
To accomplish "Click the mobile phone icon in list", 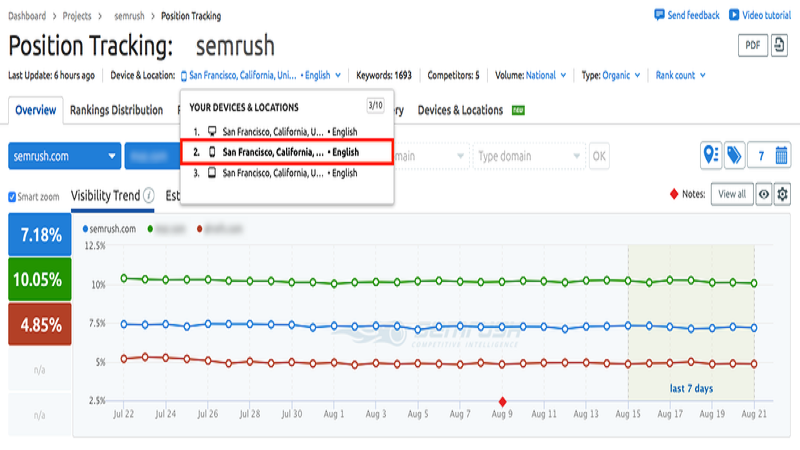I will tap(212, 152).
